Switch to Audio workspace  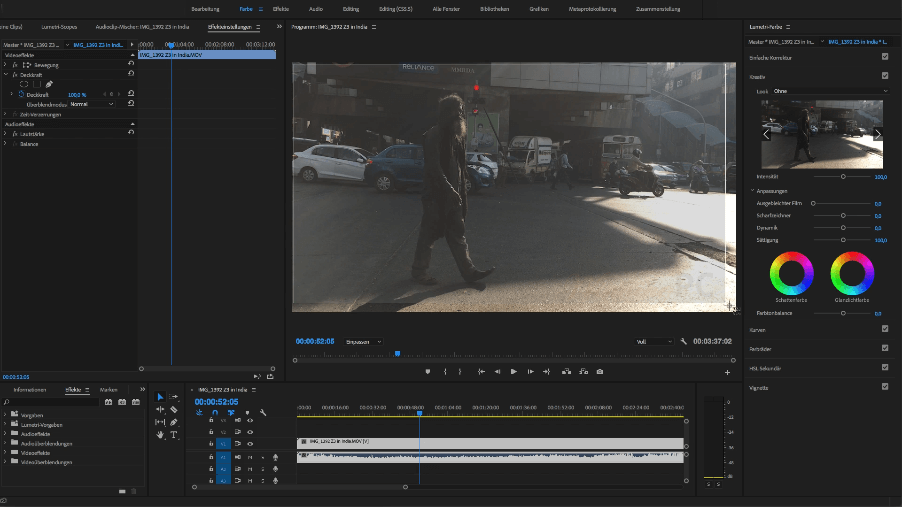316,9
